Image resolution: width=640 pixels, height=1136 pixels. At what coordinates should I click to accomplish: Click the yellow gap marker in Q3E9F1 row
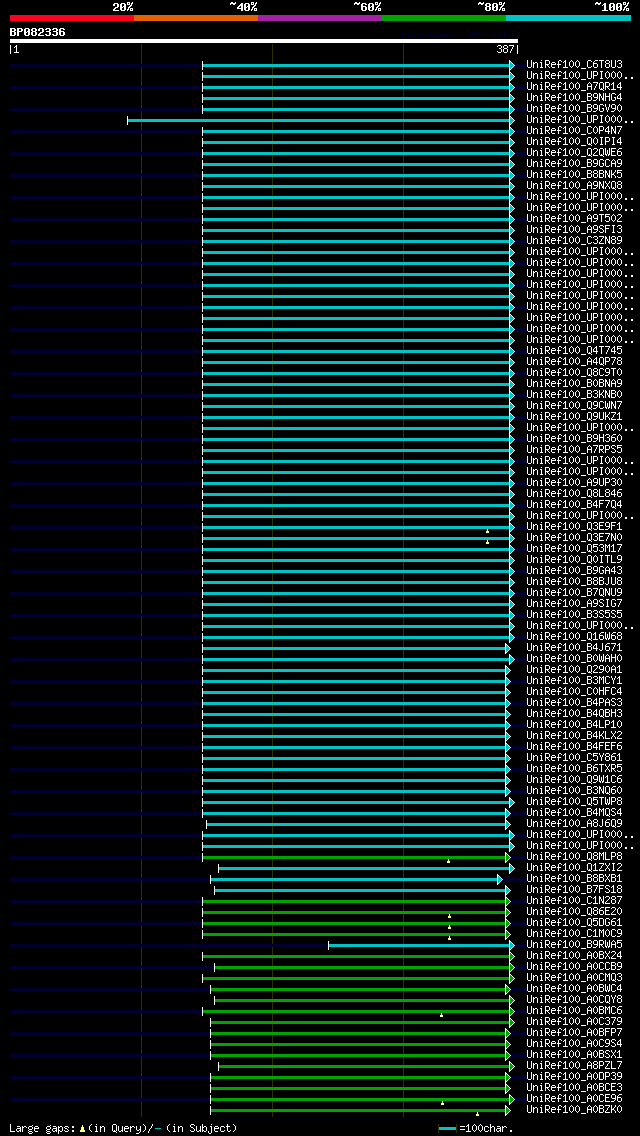tap(487, 531)
